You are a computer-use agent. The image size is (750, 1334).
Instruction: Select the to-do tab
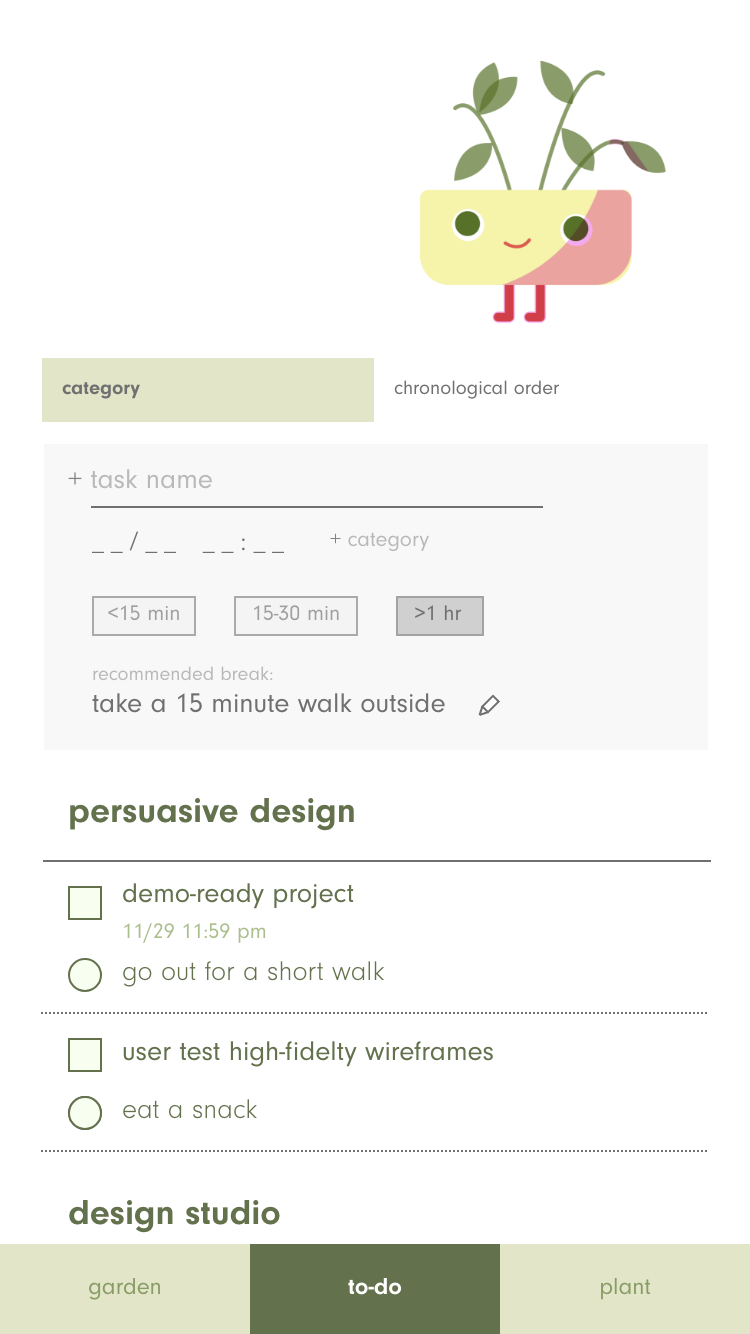(x=375, y=1288)
